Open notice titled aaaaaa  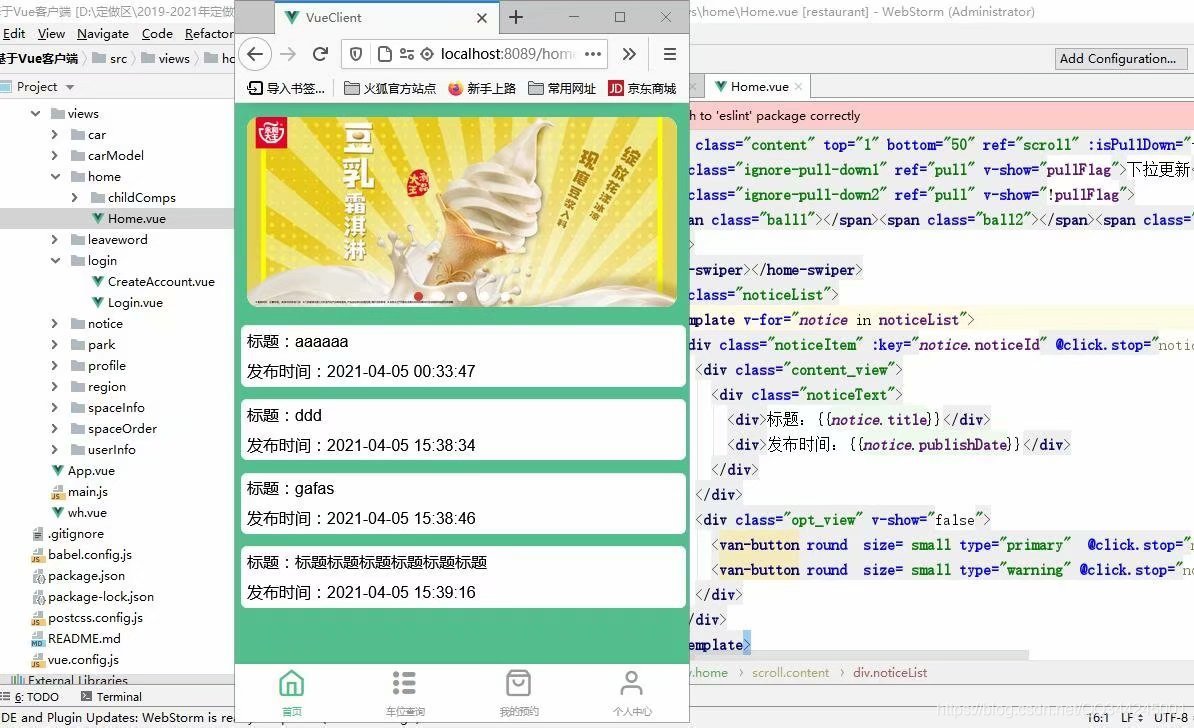tap(463, 356)
